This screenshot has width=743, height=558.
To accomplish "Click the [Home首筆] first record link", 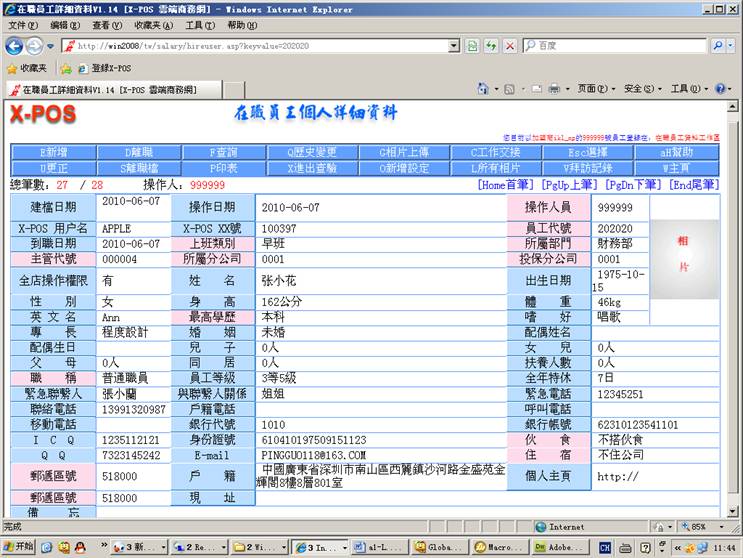I will [x=506, y=185].
